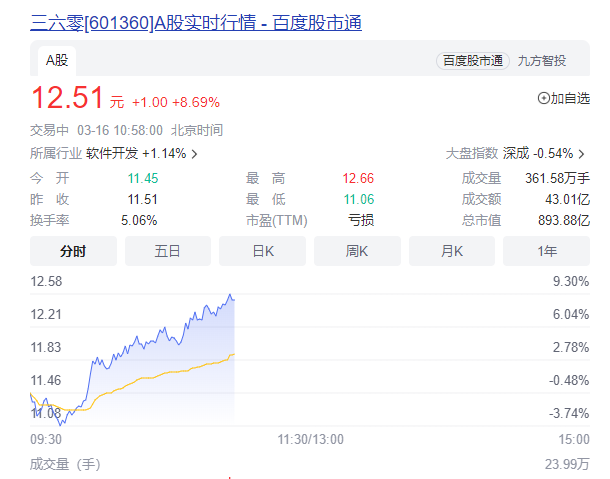Click volume scale 23.99万
The width and height of the screenshot is (610, 479).
tap(567, 464)
